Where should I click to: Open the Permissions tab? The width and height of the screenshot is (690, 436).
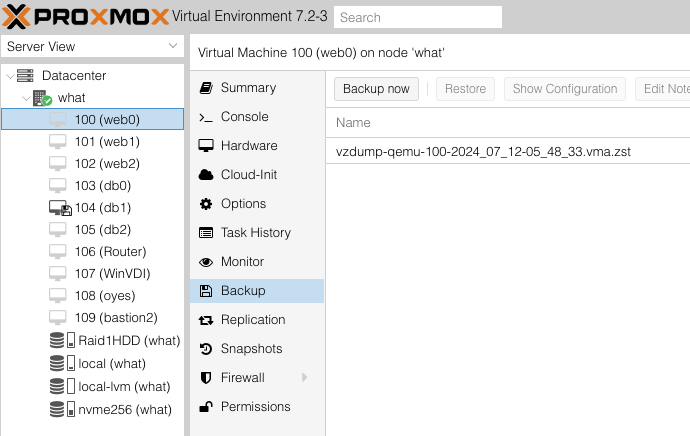click(257, 407)
